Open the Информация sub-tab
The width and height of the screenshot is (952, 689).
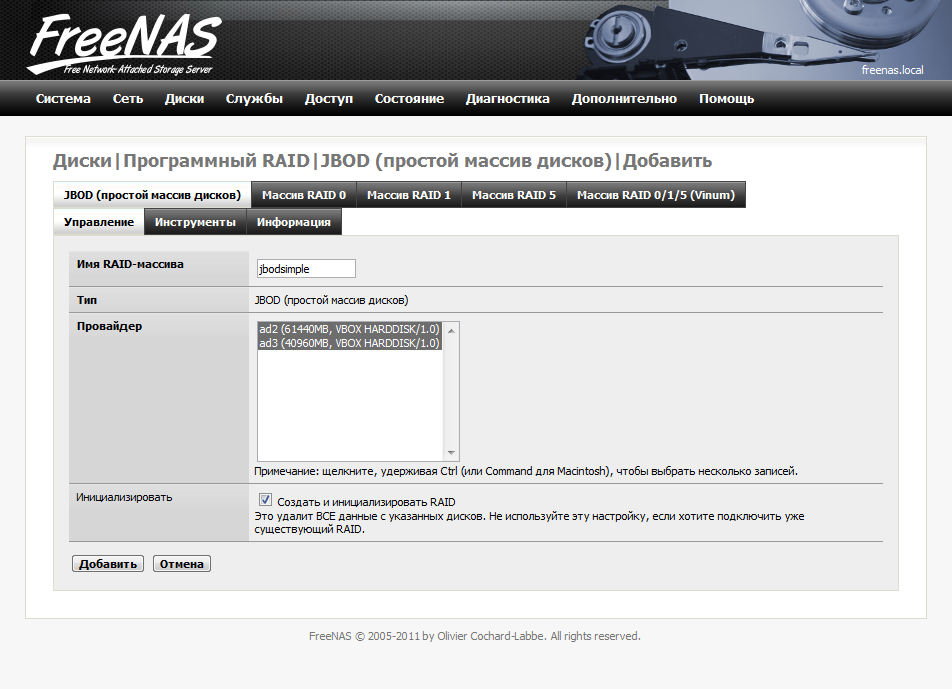tap(294, 222)
